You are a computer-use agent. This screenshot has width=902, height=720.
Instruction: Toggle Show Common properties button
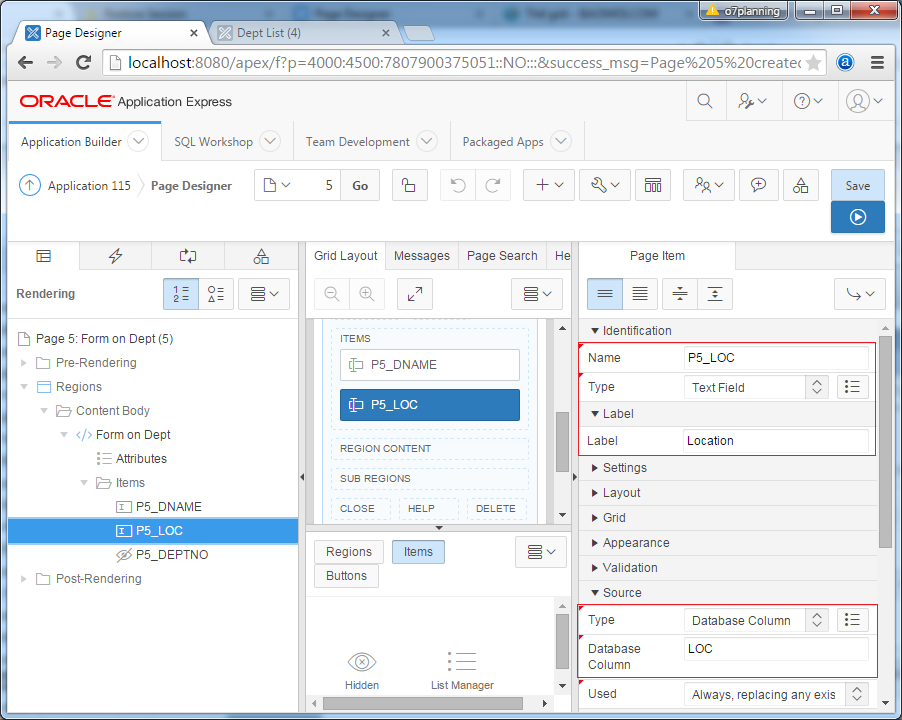[x=605, y=294]
